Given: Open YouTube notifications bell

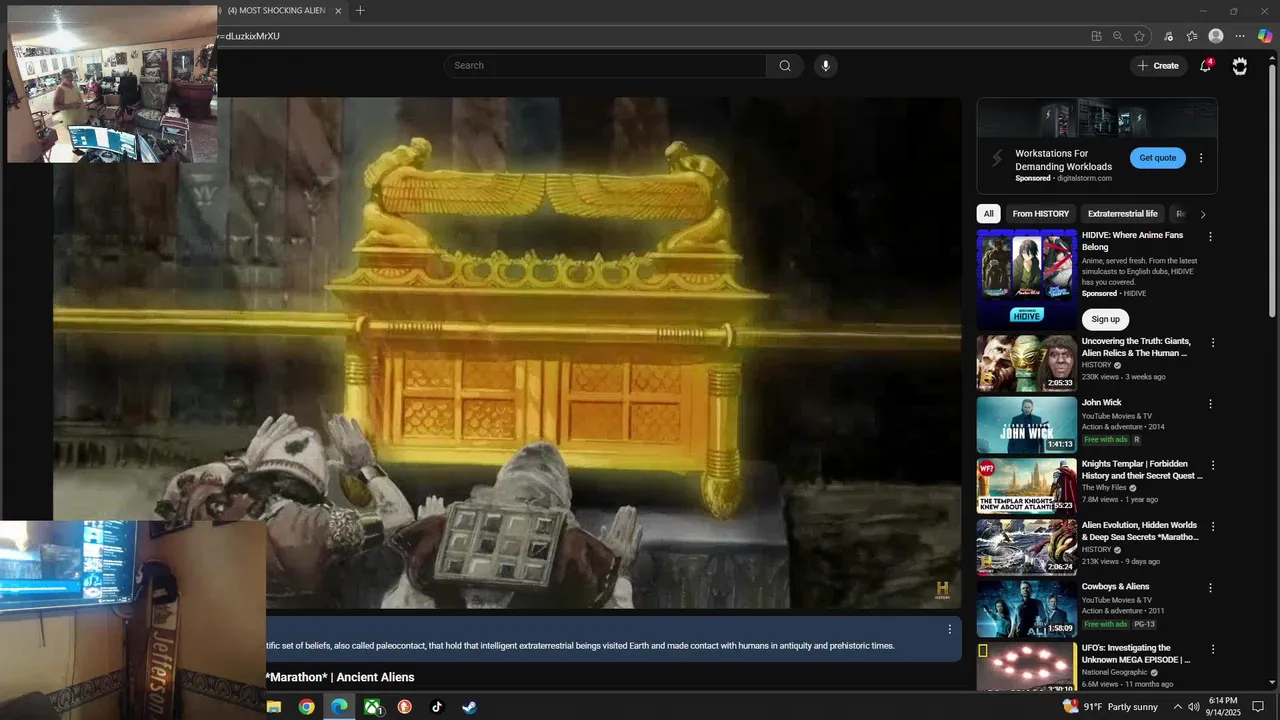Looking at the screenshot, I should (x=1206, y=66).
